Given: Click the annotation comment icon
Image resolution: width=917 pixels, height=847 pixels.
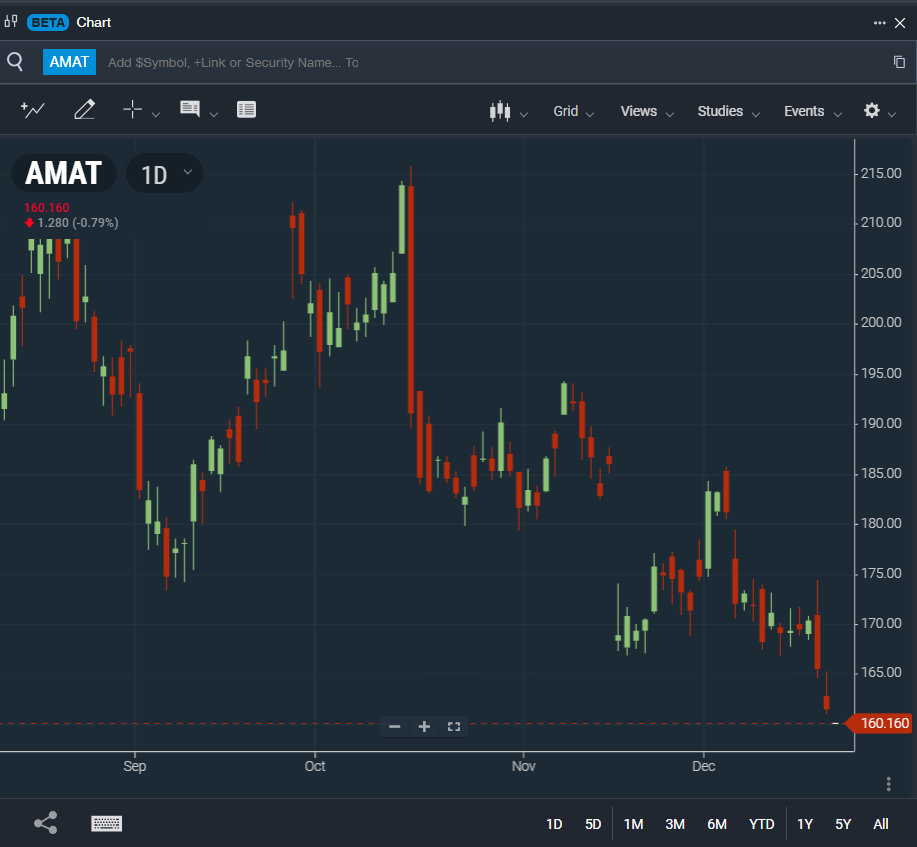Looking at the screenshot, I should pos(190,109).
